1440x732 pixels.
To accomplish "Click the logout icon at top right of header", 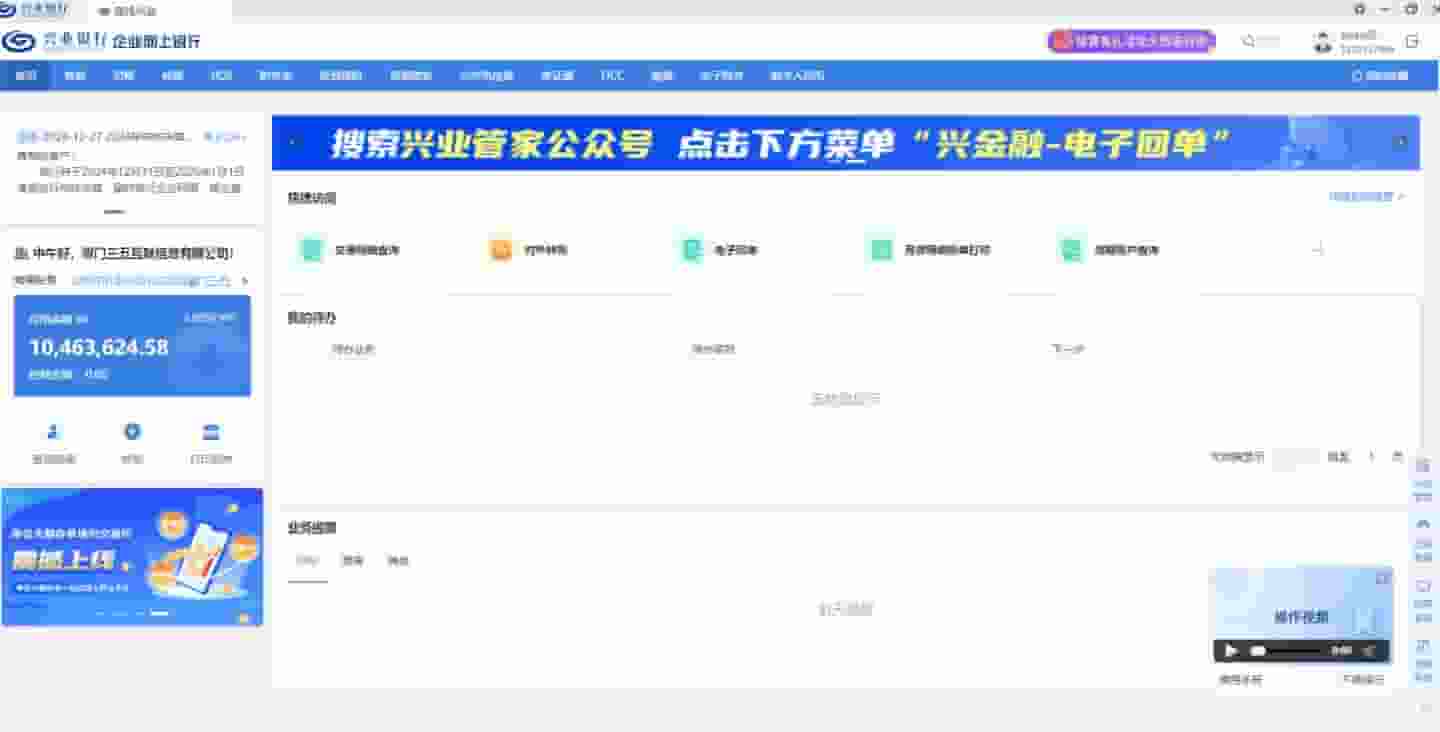I will coord(1412,42).
